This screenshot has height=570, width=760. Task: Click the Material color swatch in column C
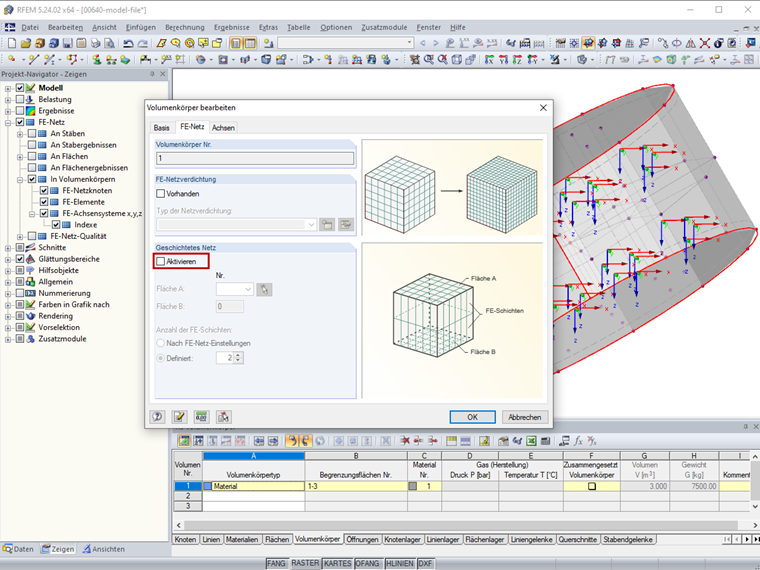412,486
